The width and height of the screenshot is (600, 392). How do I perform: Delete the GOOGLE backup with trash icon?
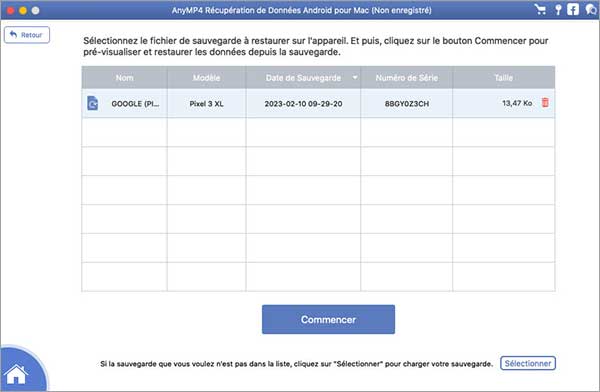click(545, 103)
